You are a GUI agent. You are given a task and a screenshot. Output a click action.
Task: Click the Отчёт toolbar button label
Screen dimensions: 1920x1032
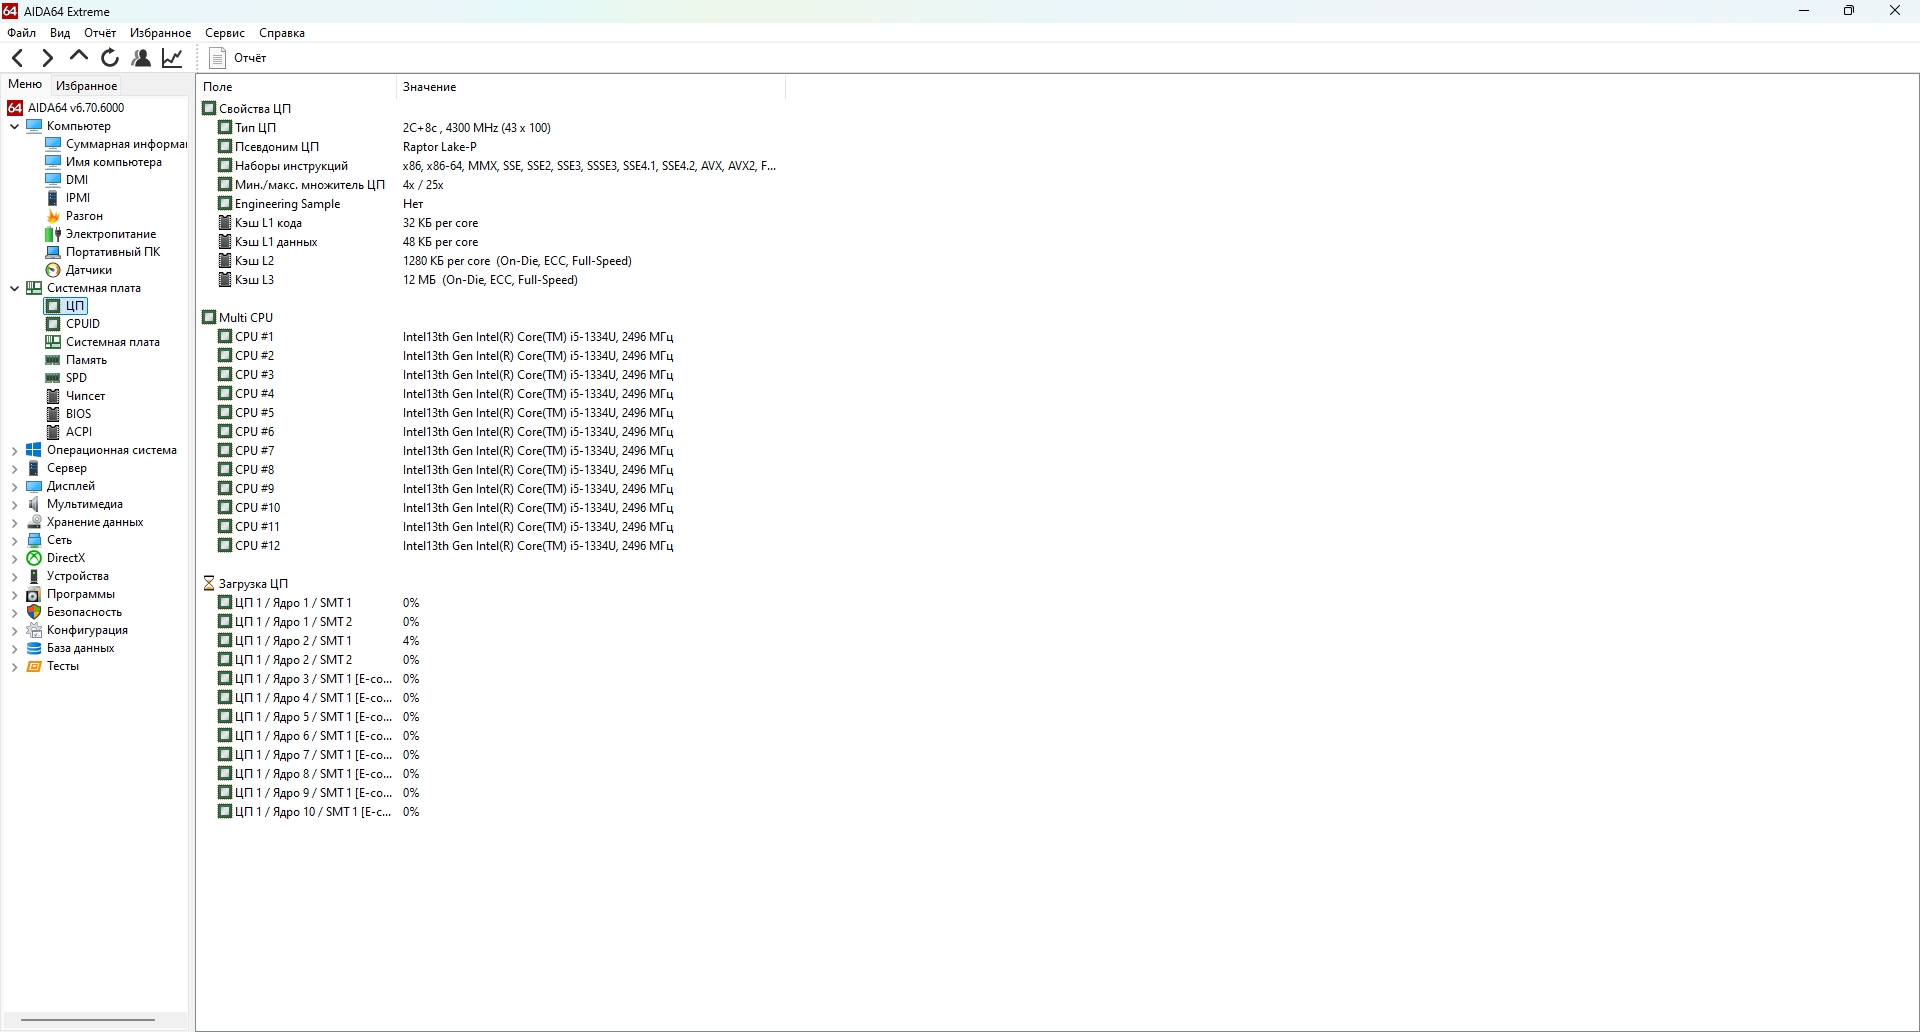pos(250,58)
